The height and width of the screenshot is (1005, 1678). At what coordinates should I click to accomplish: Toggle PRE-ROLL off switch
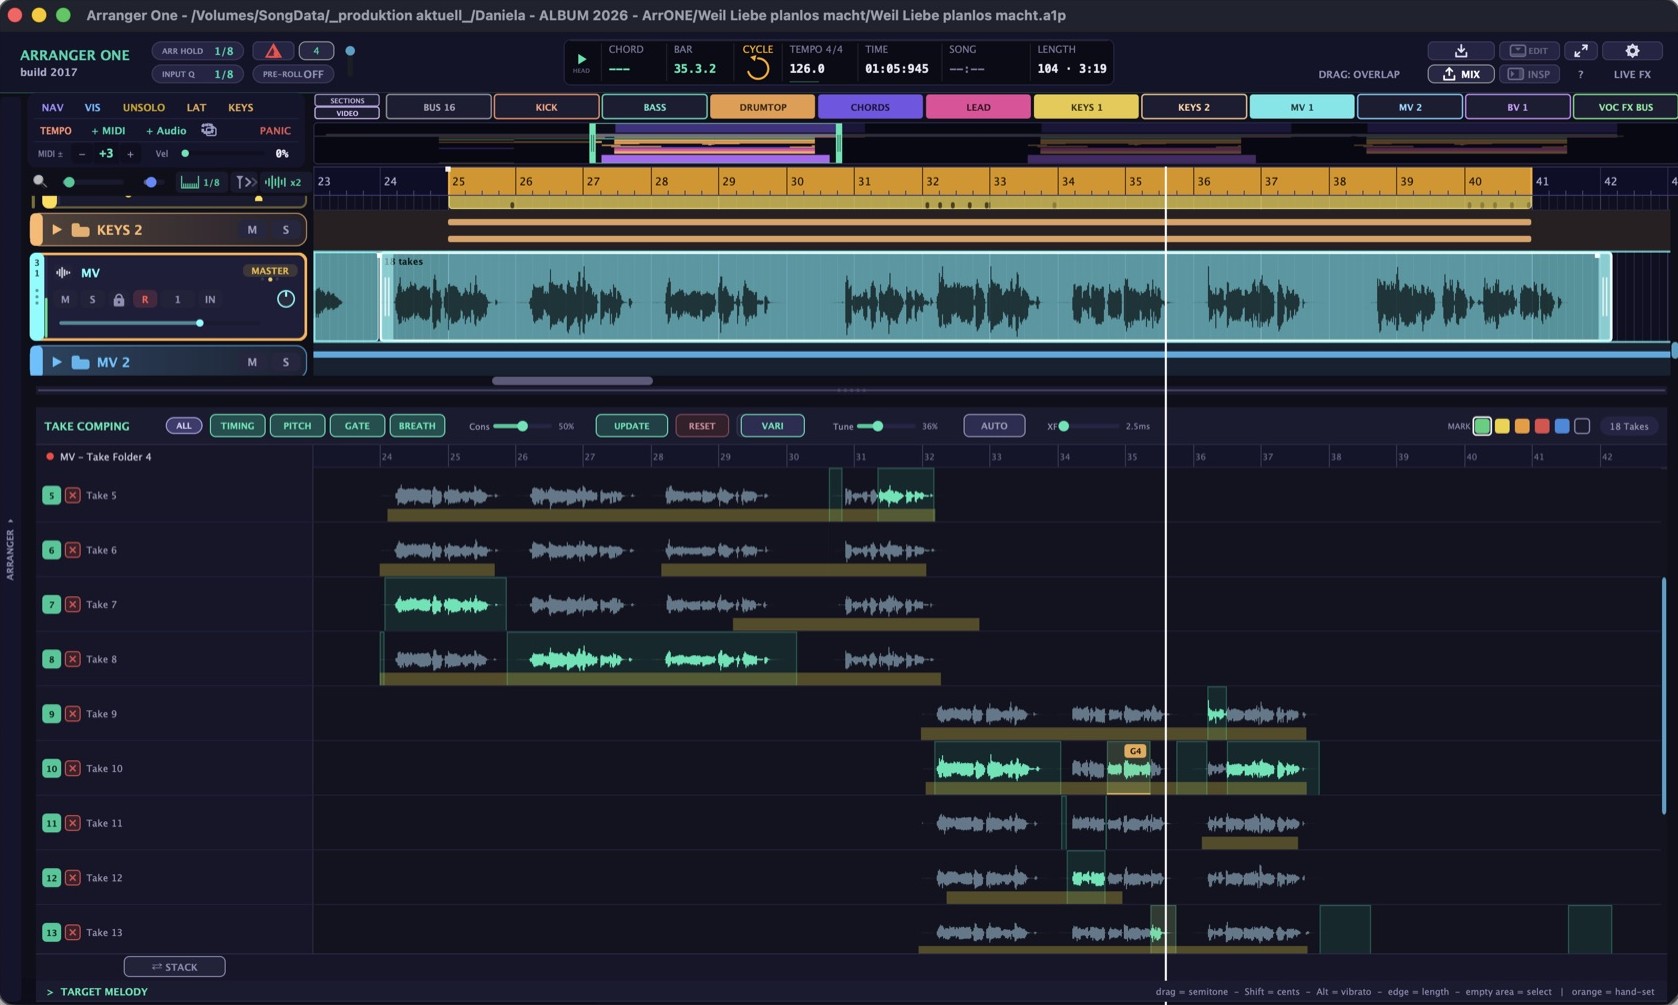pos(293,74)
